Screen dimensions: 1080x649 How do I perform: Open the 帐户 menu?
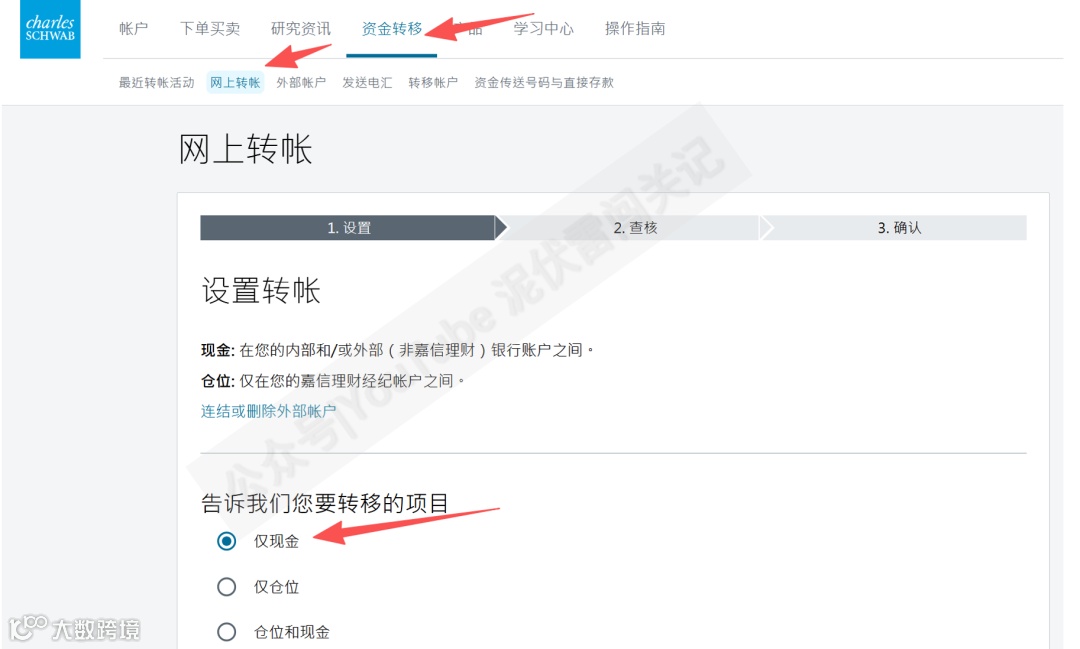[134, 28]
